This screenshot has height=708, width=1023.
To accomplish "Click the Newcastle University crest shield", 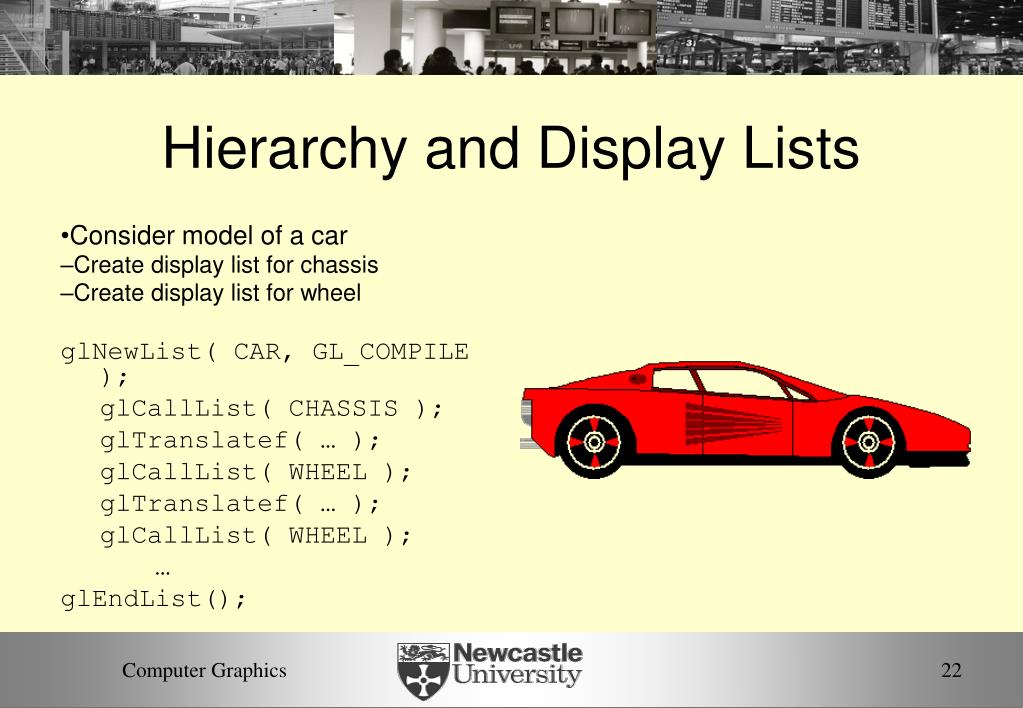I will pos(423,671).
